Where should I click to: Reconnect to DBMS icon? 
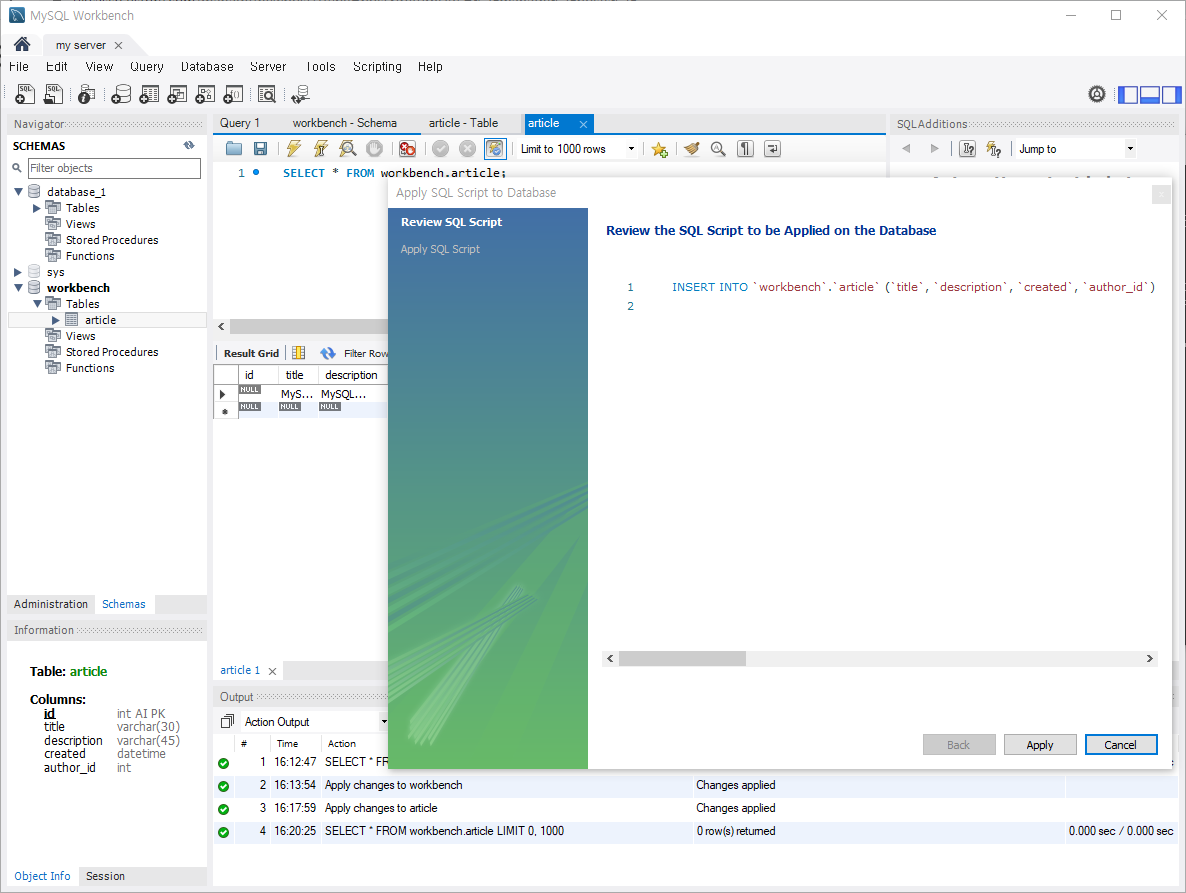(300, 95)
